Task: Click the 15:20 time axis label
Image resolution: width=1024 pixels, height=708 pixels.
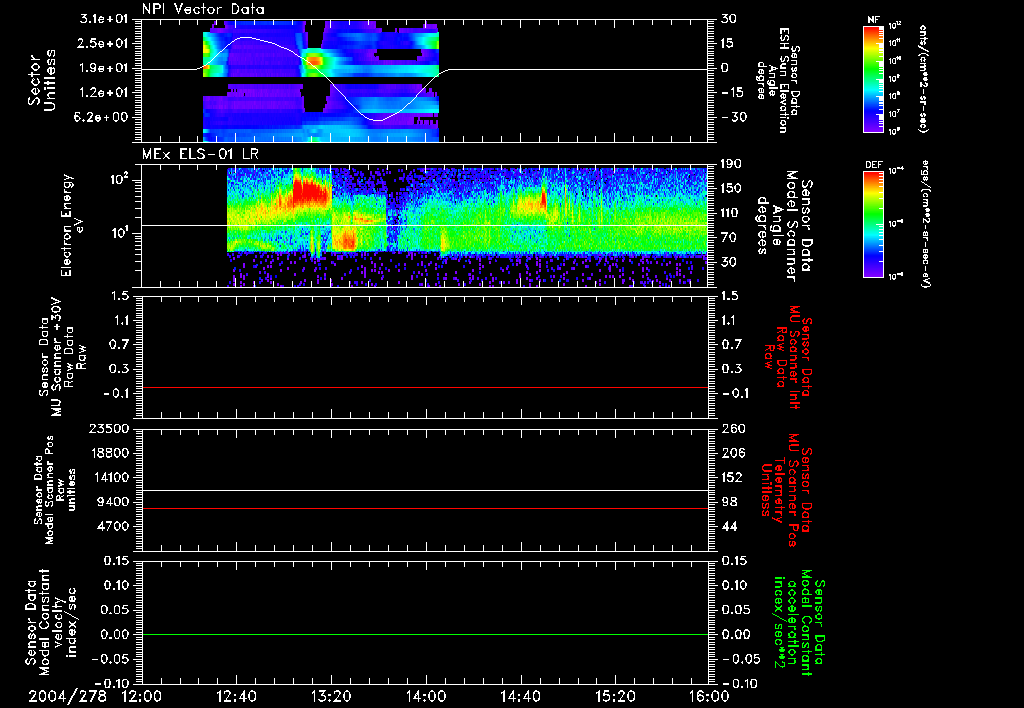Action: (615, 696)
